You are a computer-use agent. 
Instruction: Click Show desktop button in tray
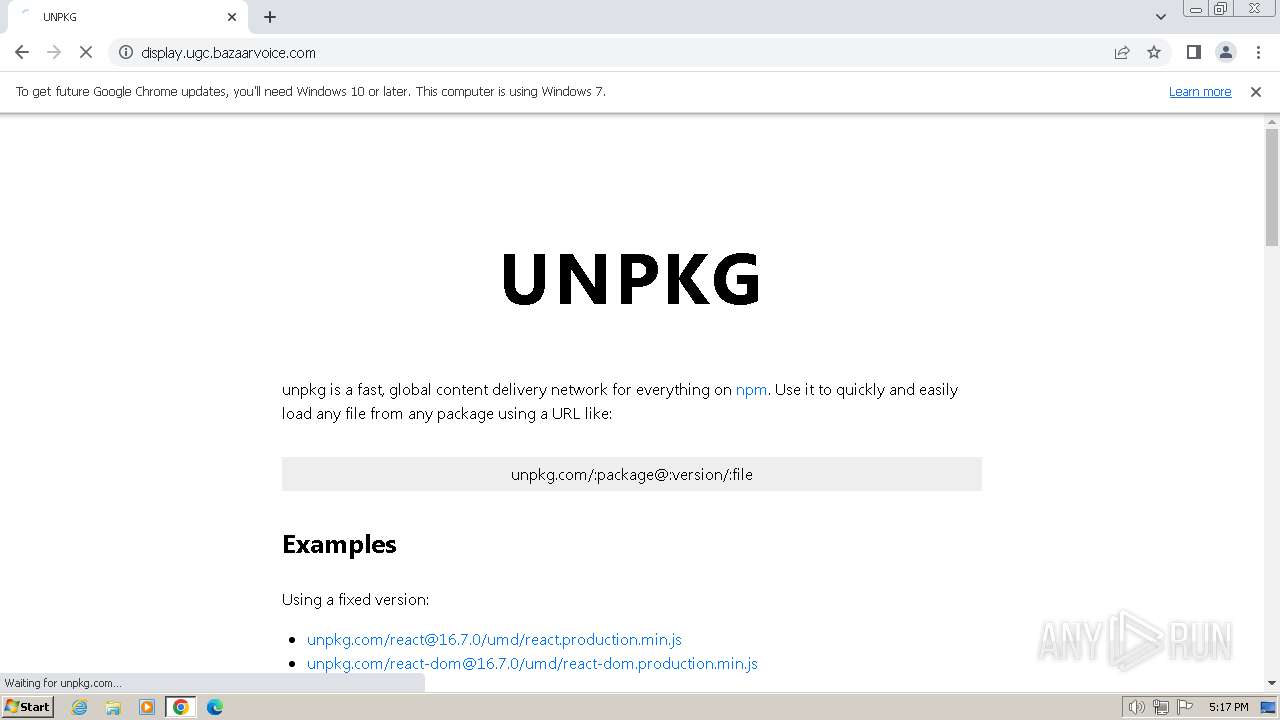(x=1270, y=707)
